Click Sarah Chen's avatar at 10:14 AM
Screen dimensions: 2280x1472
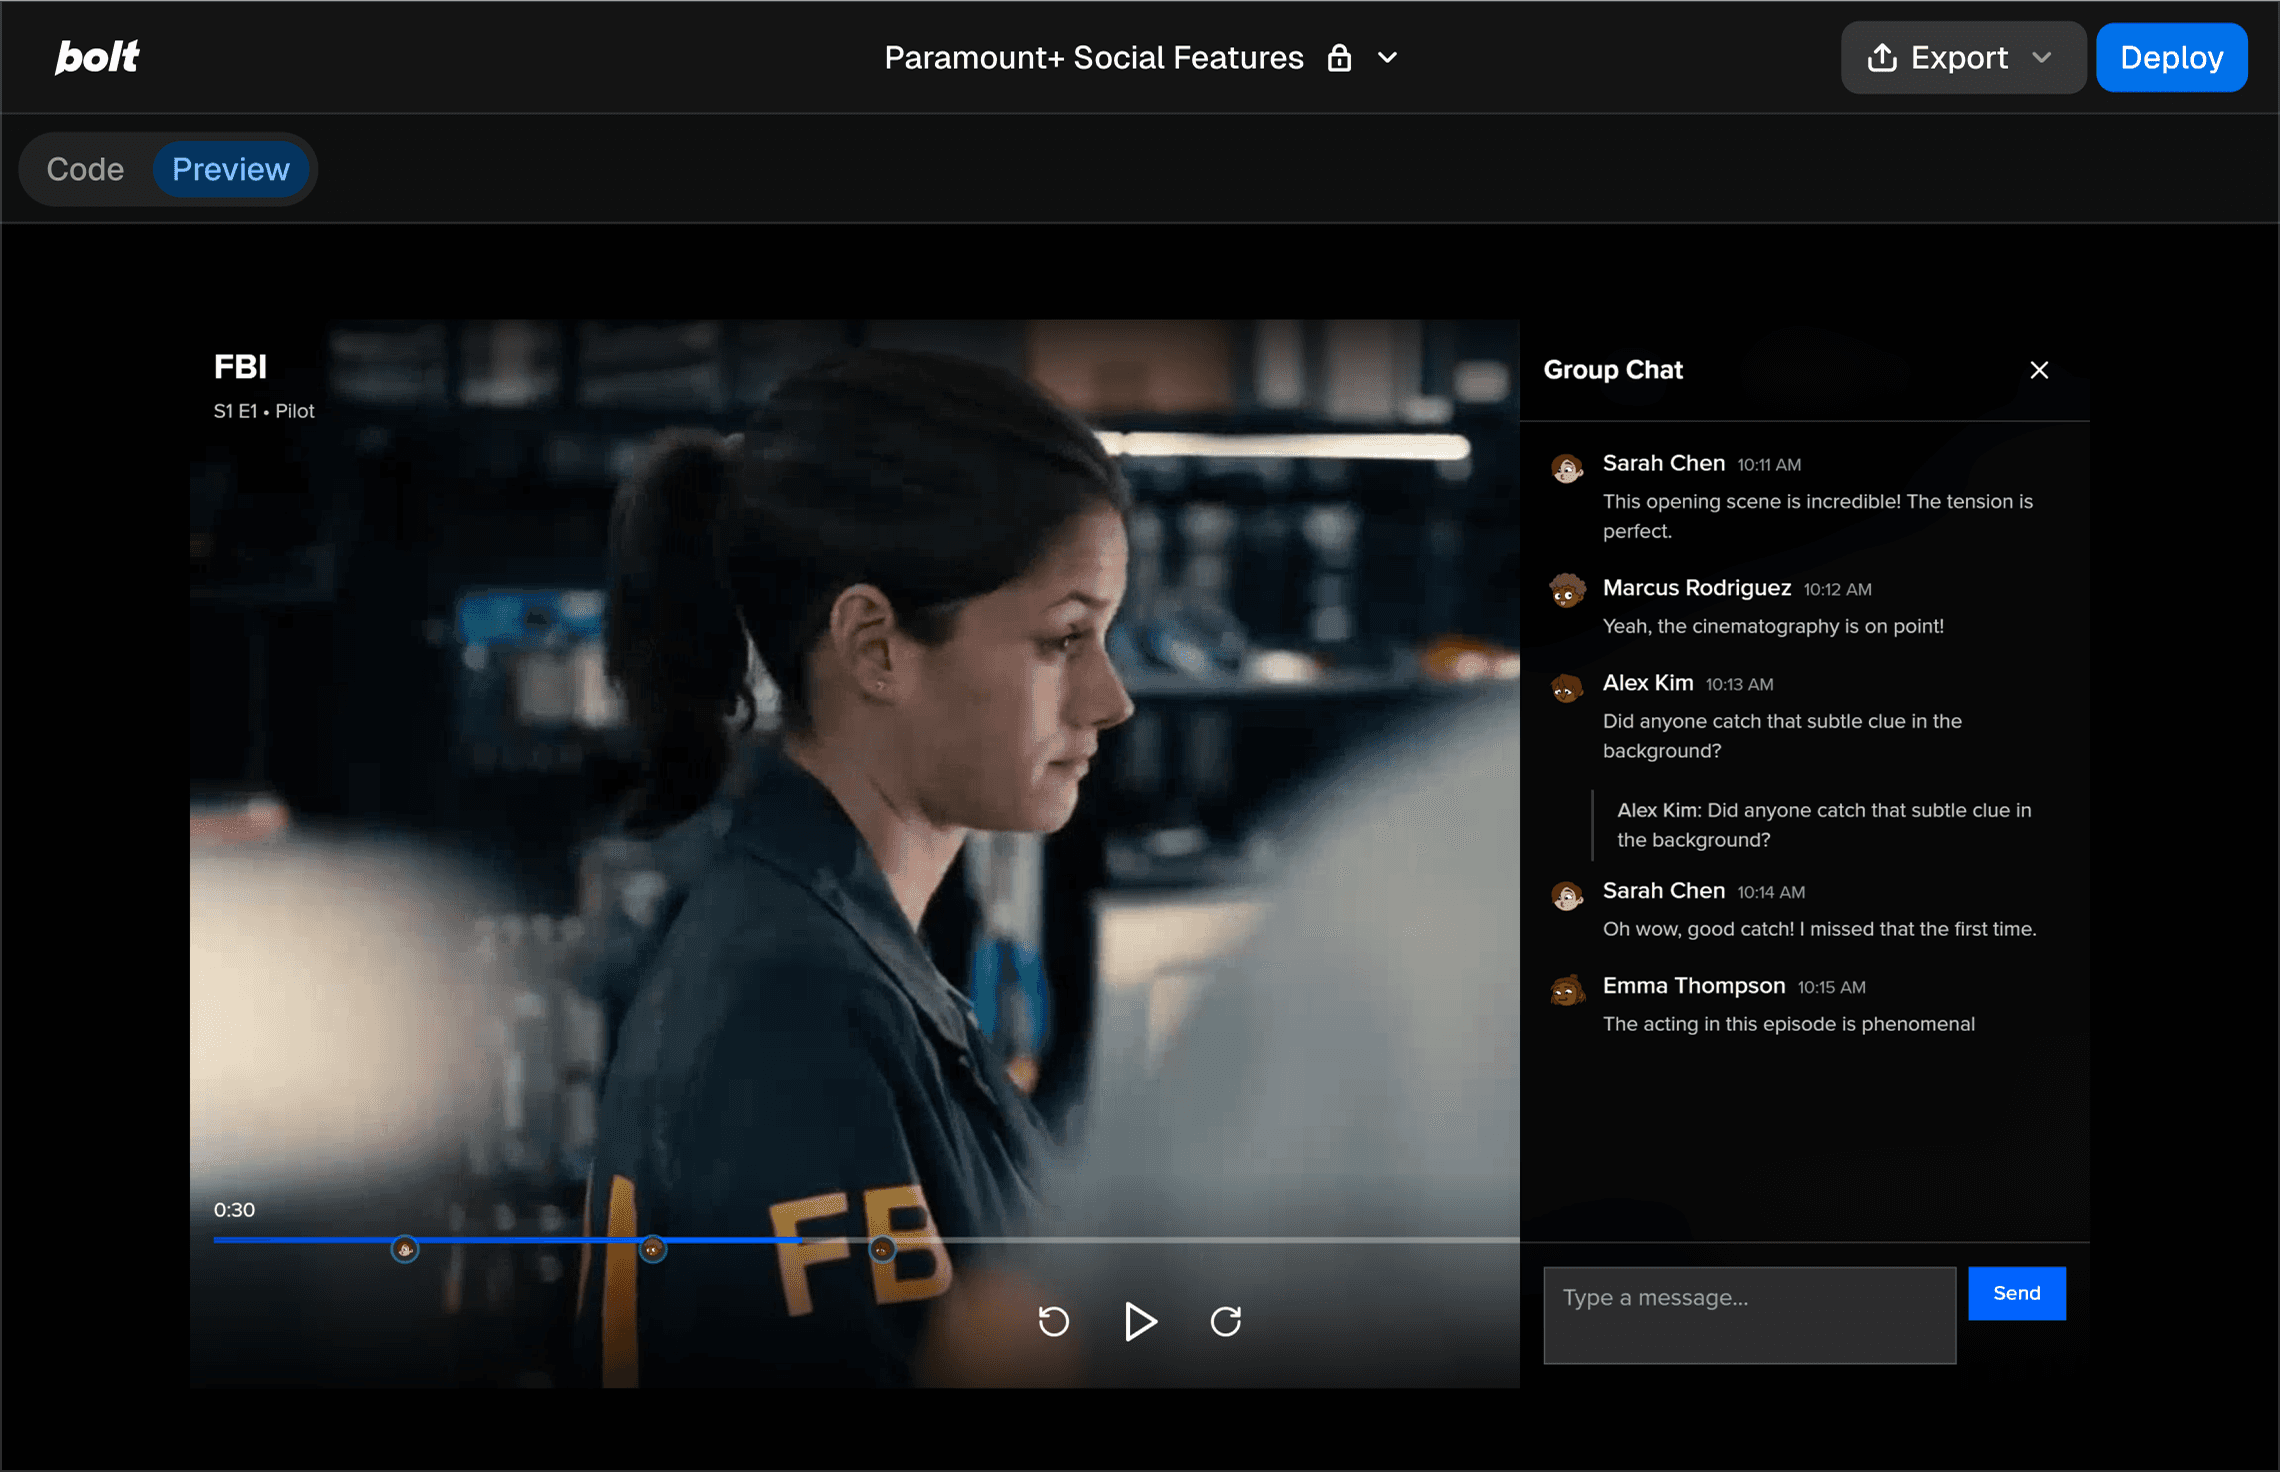(x=1566, y=895)
